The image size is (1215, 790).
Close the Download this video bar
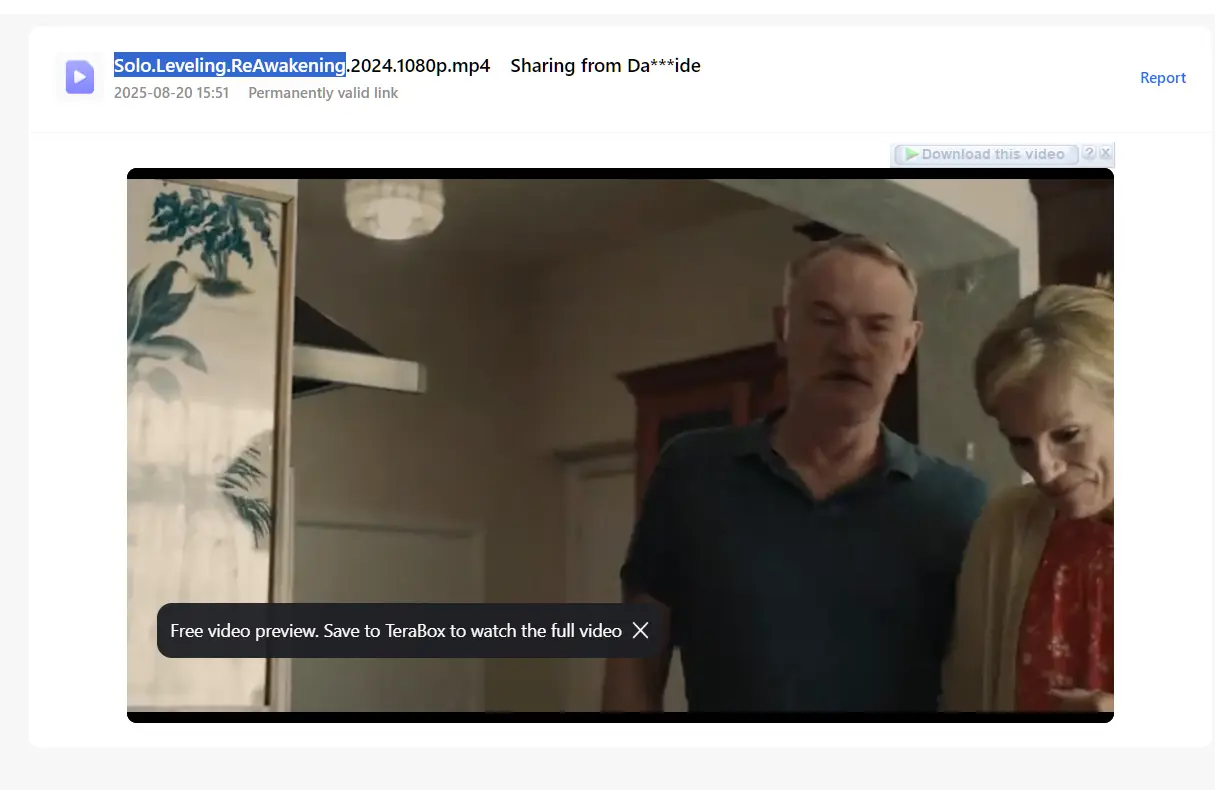[1105, 153]
